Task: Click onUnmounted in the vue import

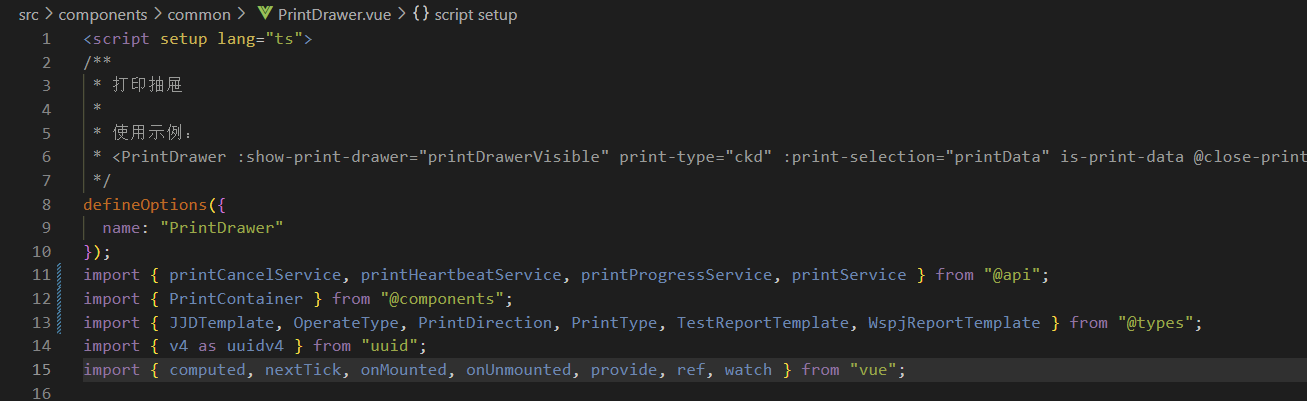Action: (519, 370)
